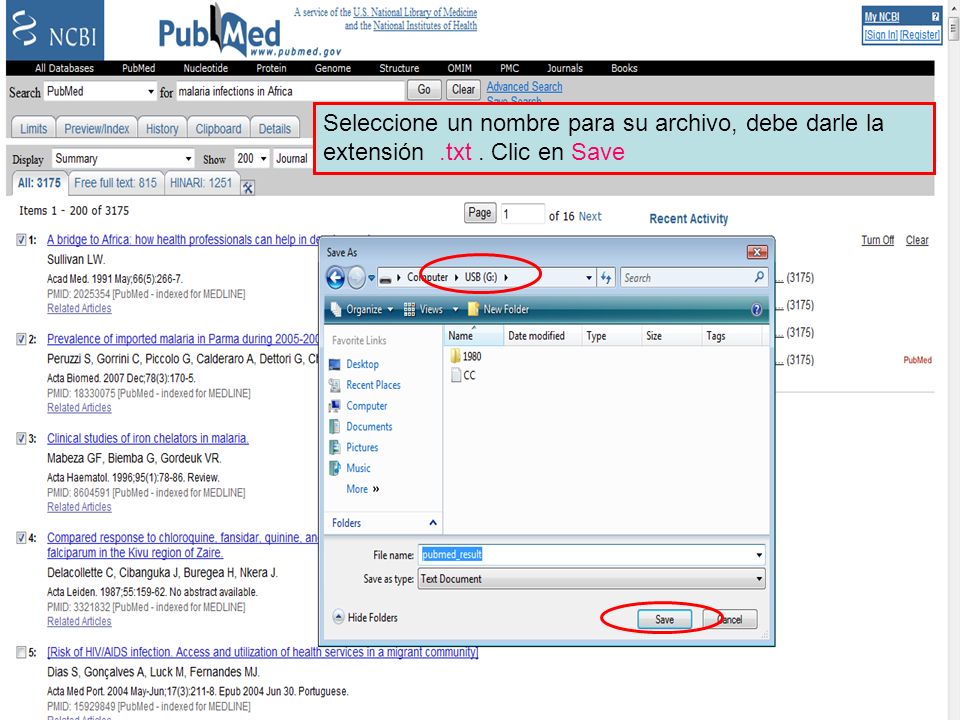
Task: Collapse the Folders section chevron
Action: pos(433,523)
